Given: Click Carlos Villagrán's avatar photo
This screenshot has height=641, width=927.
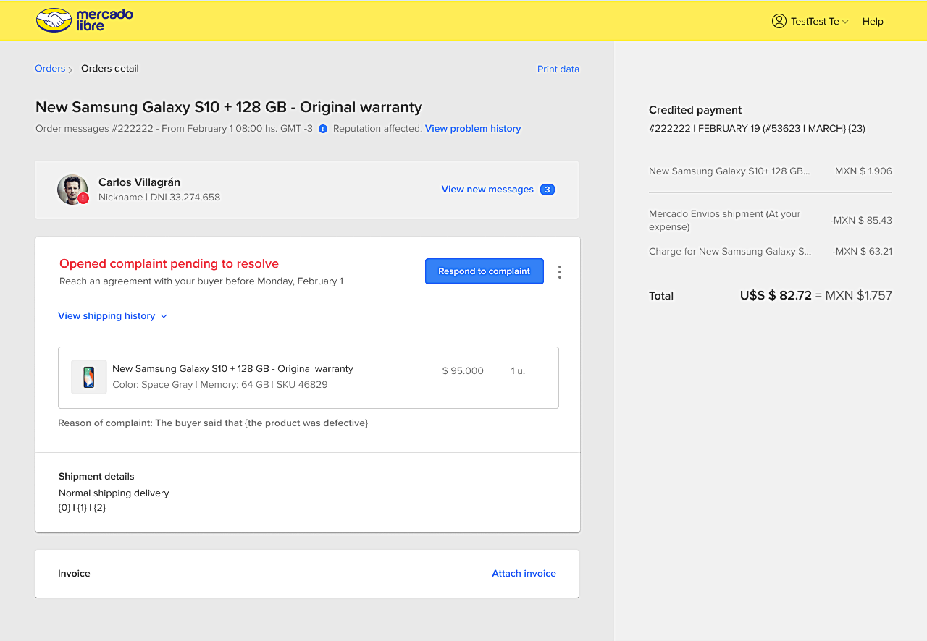Looking at the screenshot, I should click(72, 189).
